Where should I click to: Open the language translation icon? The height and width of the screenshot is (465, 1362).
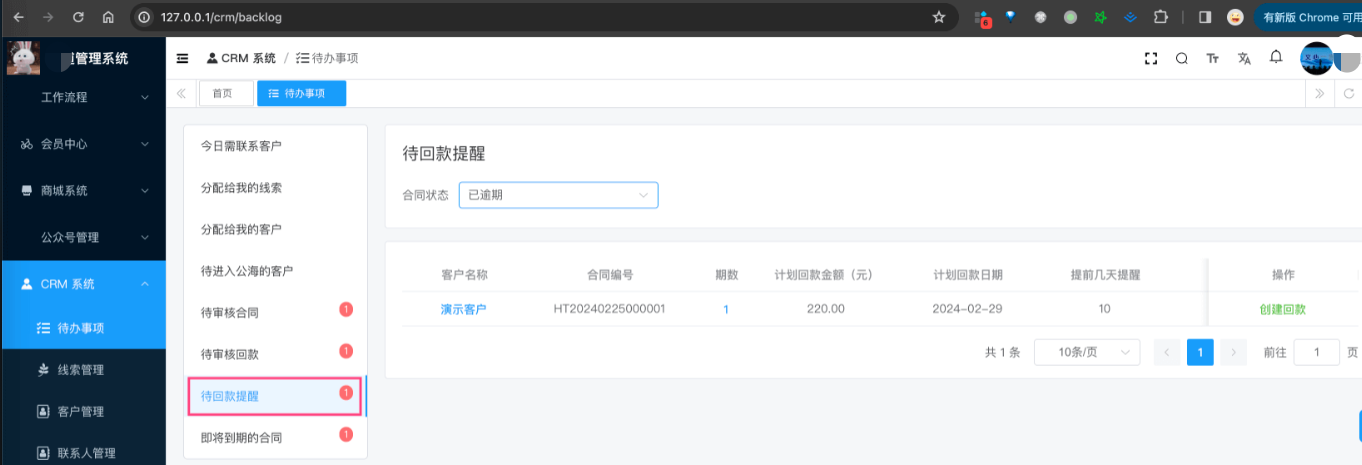(1244, 59)
